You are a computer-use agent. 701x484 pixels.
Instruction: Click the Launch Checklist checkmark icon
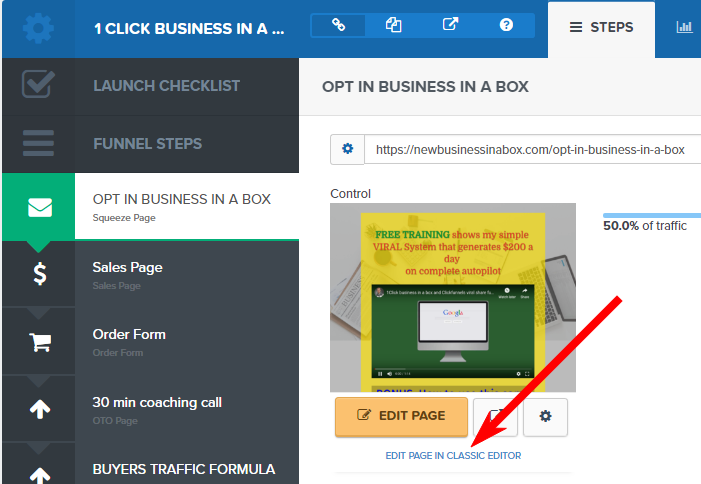pyautogui.click(x=38, y=84)
